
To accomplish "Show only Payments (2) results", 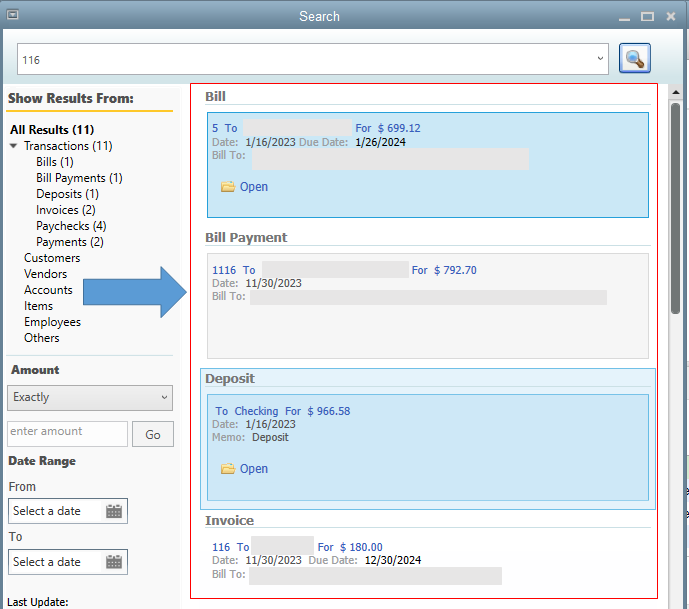I will tap(70, 242).
